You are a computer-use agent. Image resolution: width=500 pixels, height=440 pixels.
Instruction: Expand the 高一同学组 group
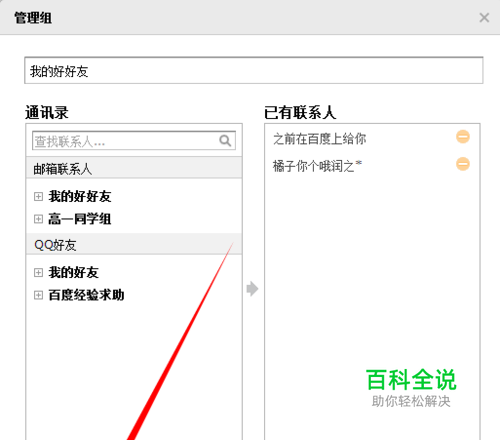[38, 219]
